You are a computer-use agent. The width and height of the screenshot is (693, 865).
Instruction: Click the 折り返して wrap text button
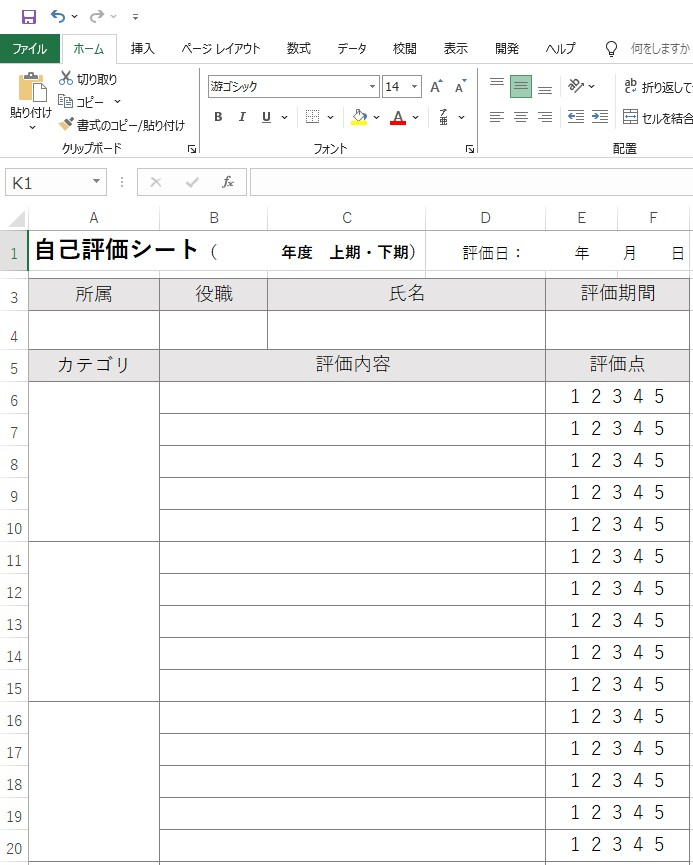(x=657, y=86)
